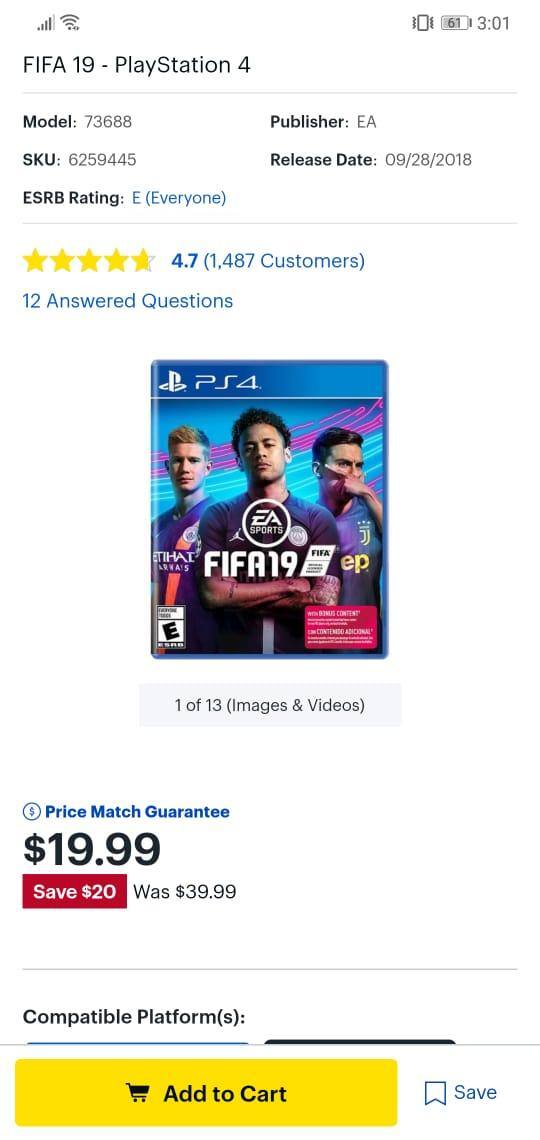Open the 4.7 customer reviews link

267,261
